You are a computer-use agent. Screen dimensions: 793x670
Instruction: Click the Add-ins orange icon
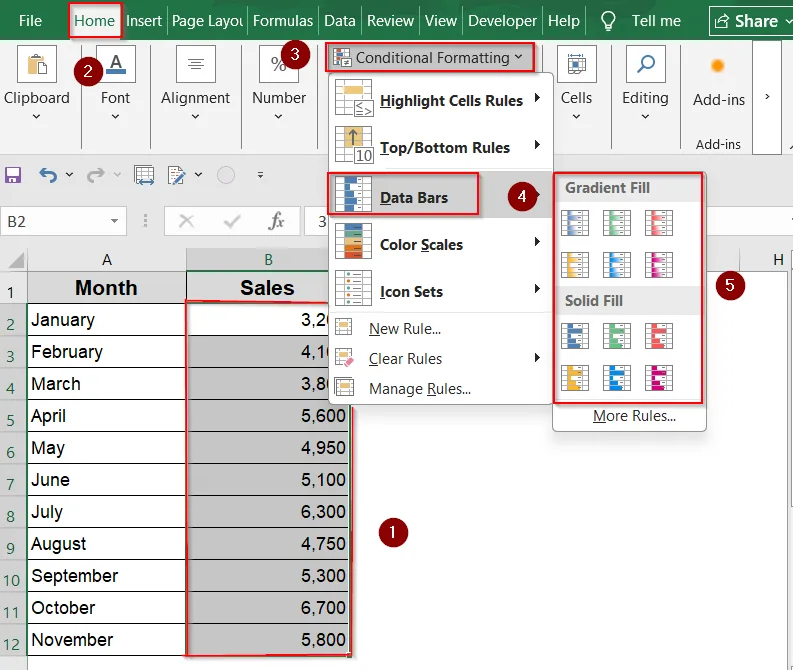718,66
